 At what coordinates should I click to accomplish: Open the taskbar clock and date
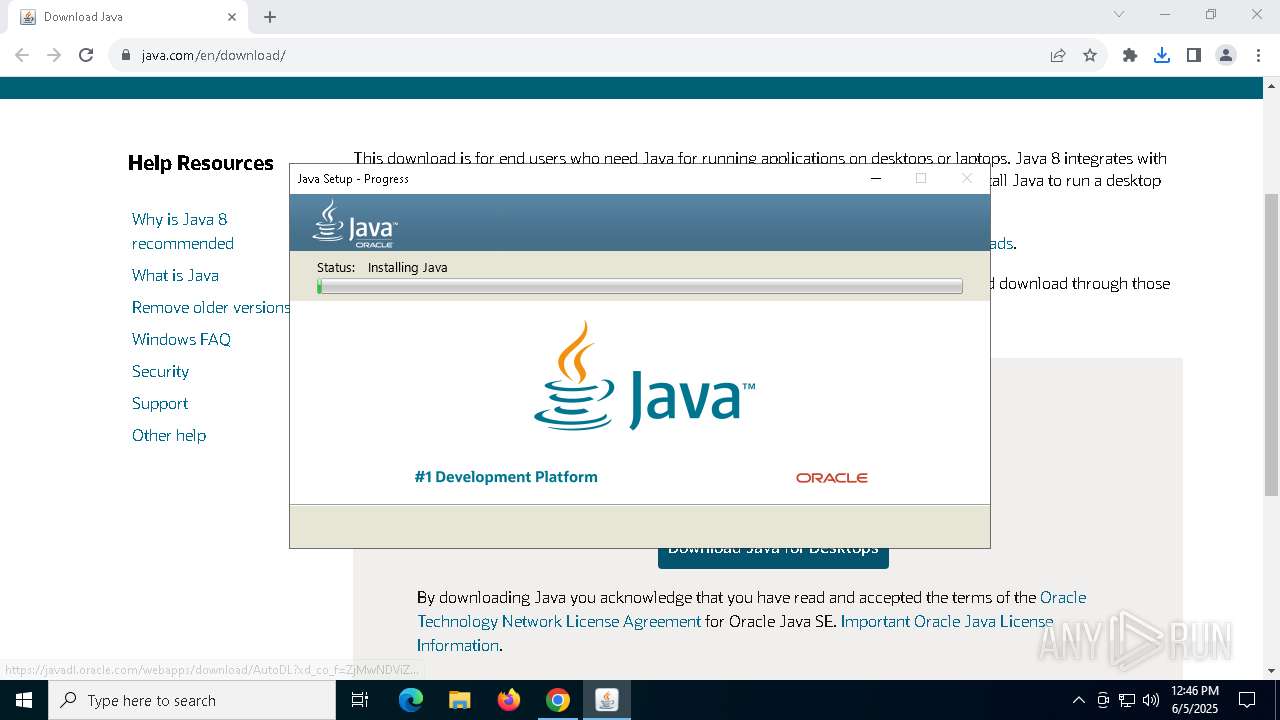pos(1195,700)
